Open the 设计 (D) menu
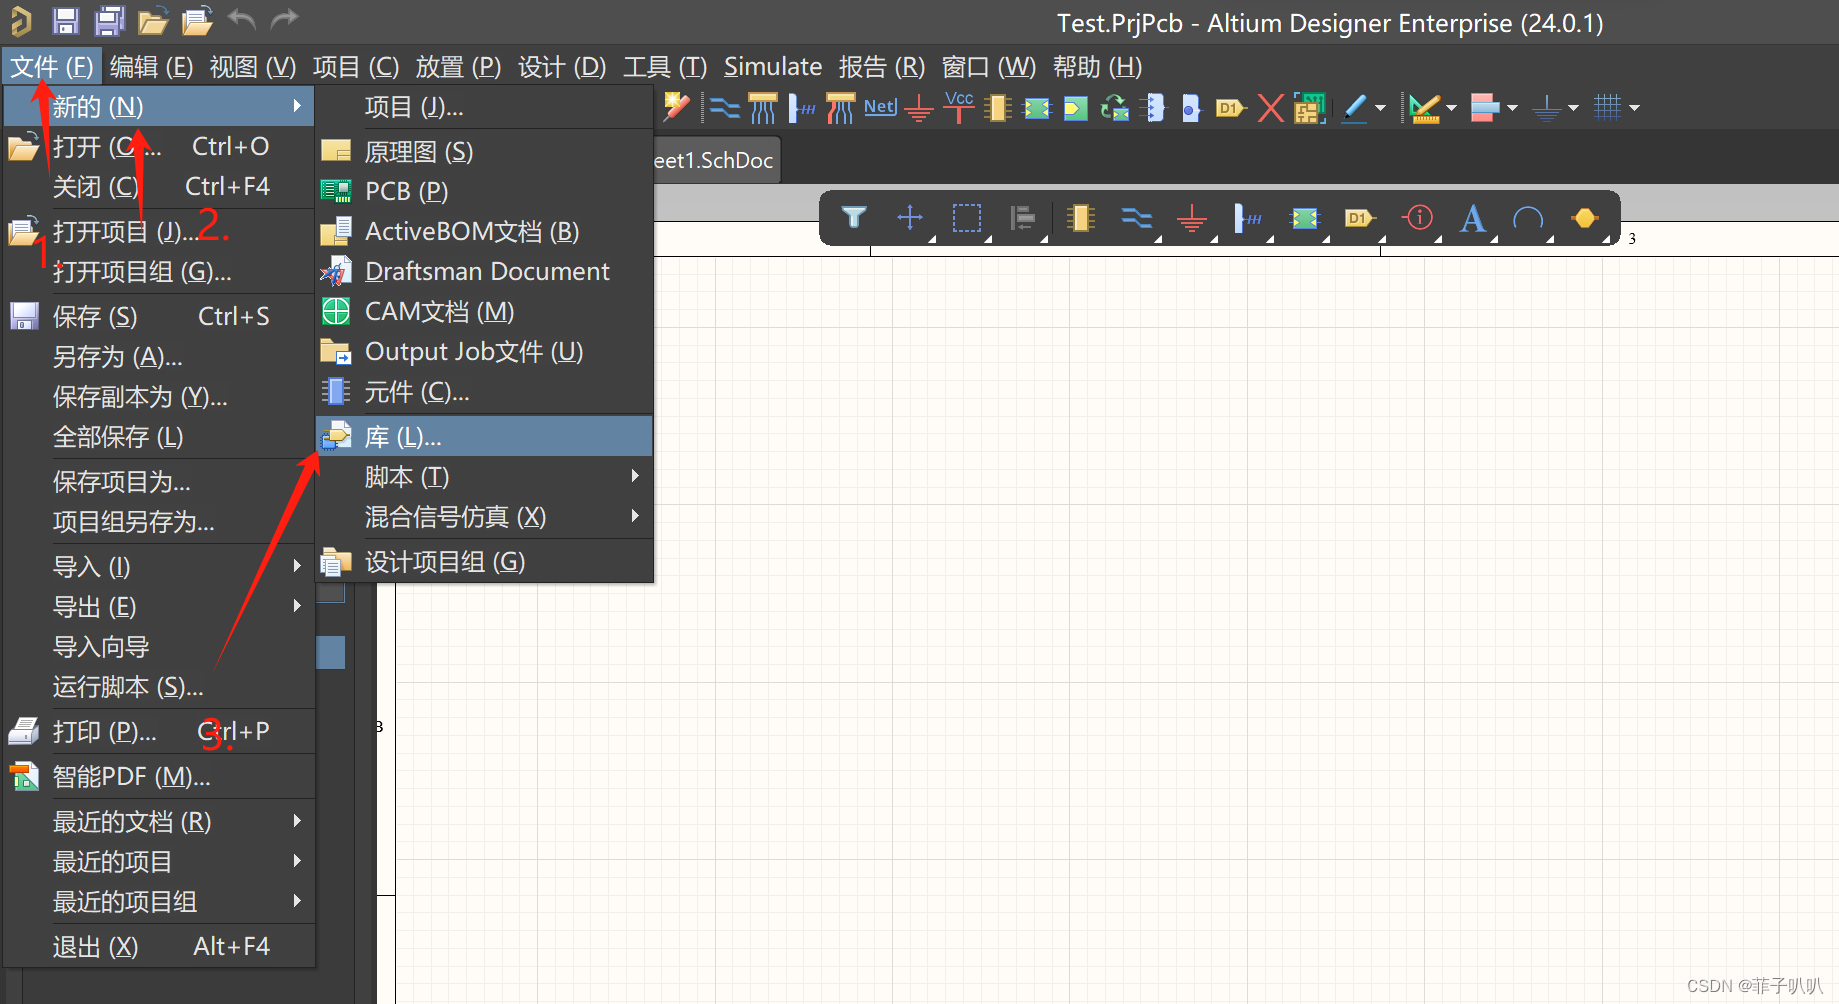 (x=562, y=67)
